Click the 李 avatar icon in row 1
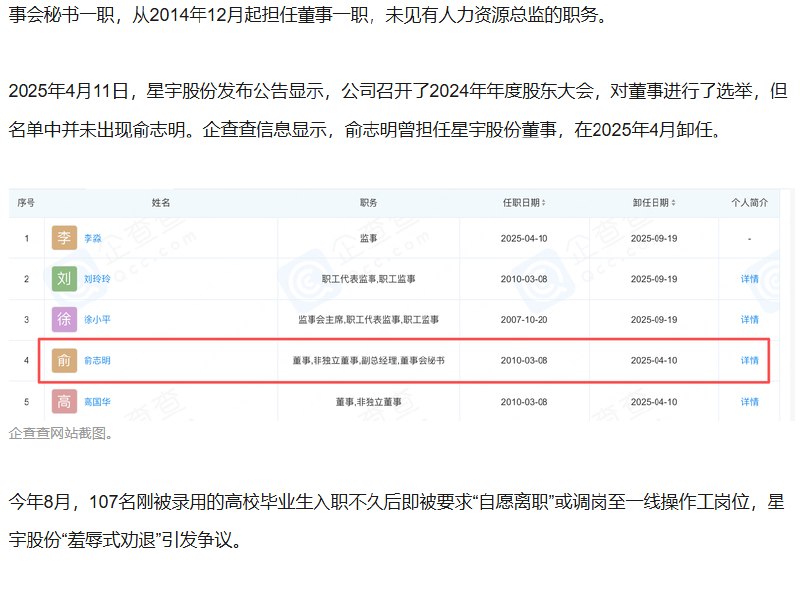800x604 pixels. coord(64,238)
